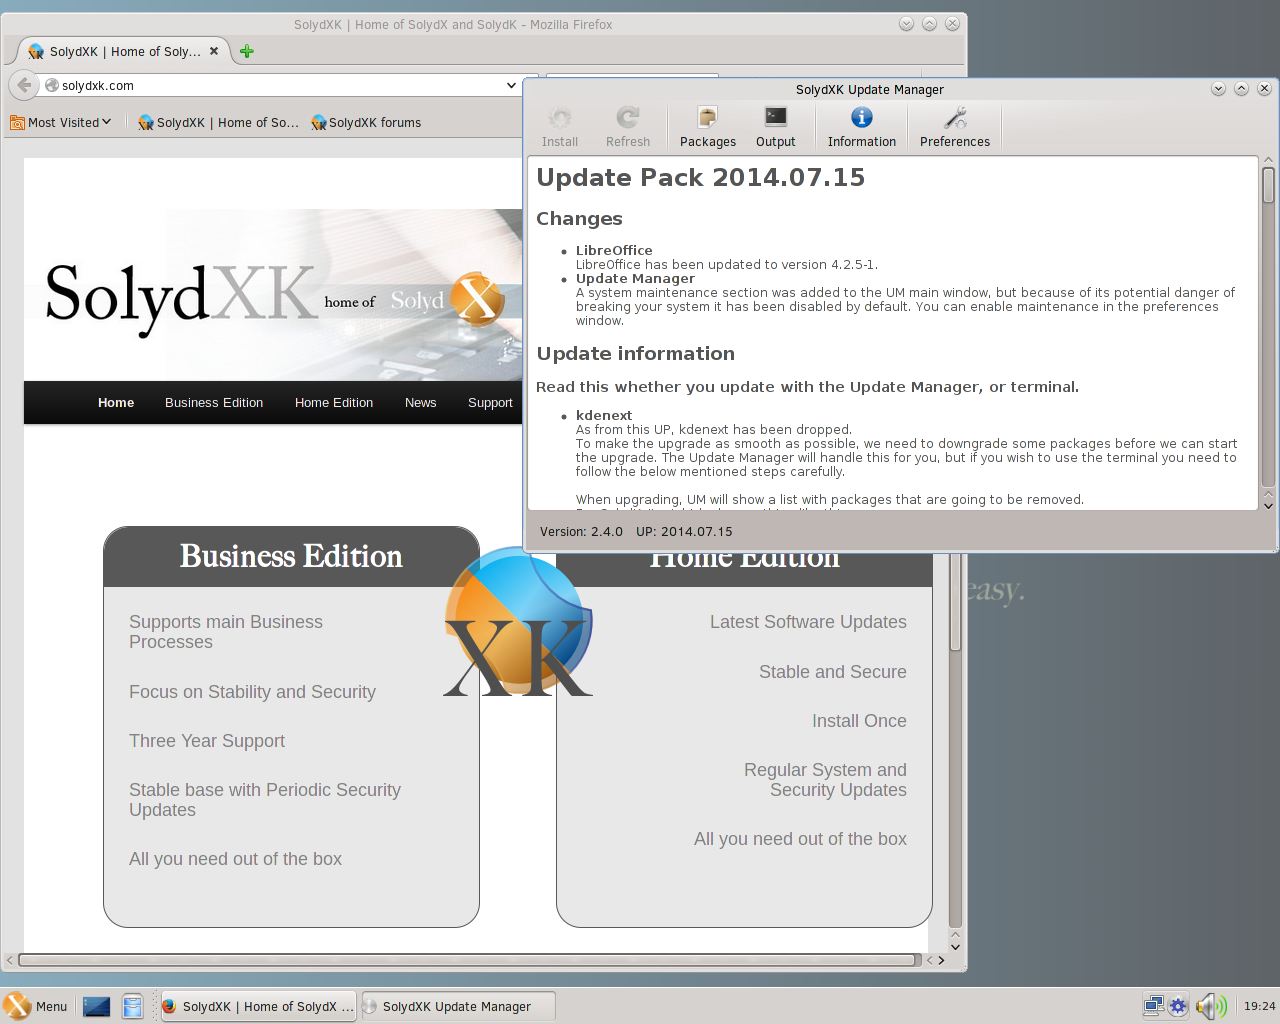Open Home Edition in the site navigation
This screenshot has height=1024, width=1280.
pos(334,403)
